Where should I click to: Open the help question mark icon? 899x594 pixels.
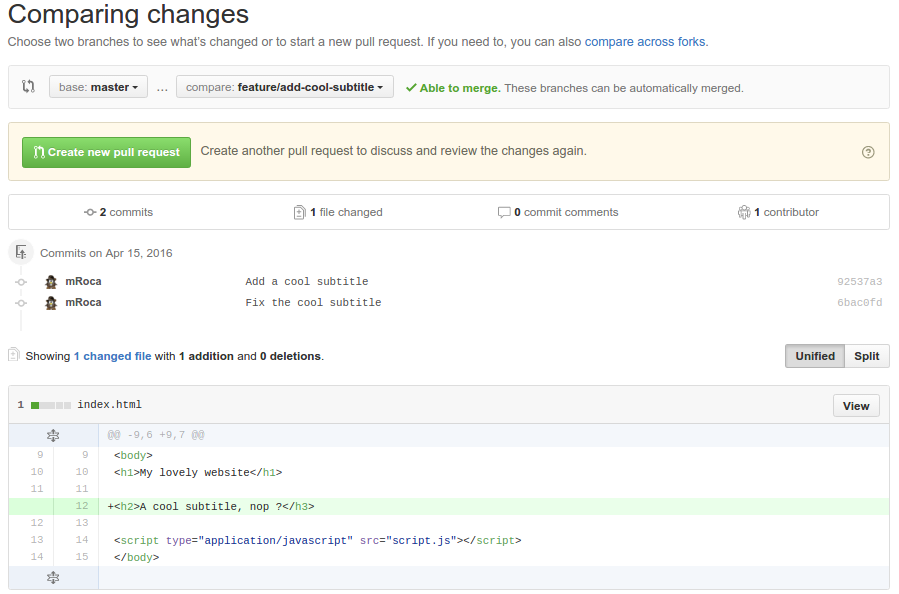pyautogui.click(x=867, y=151)
